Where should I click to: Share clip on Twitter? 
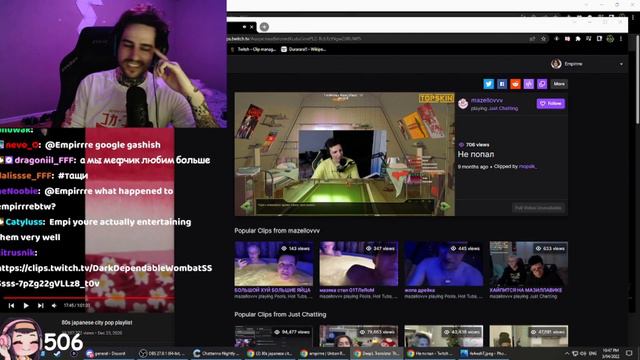489,84
